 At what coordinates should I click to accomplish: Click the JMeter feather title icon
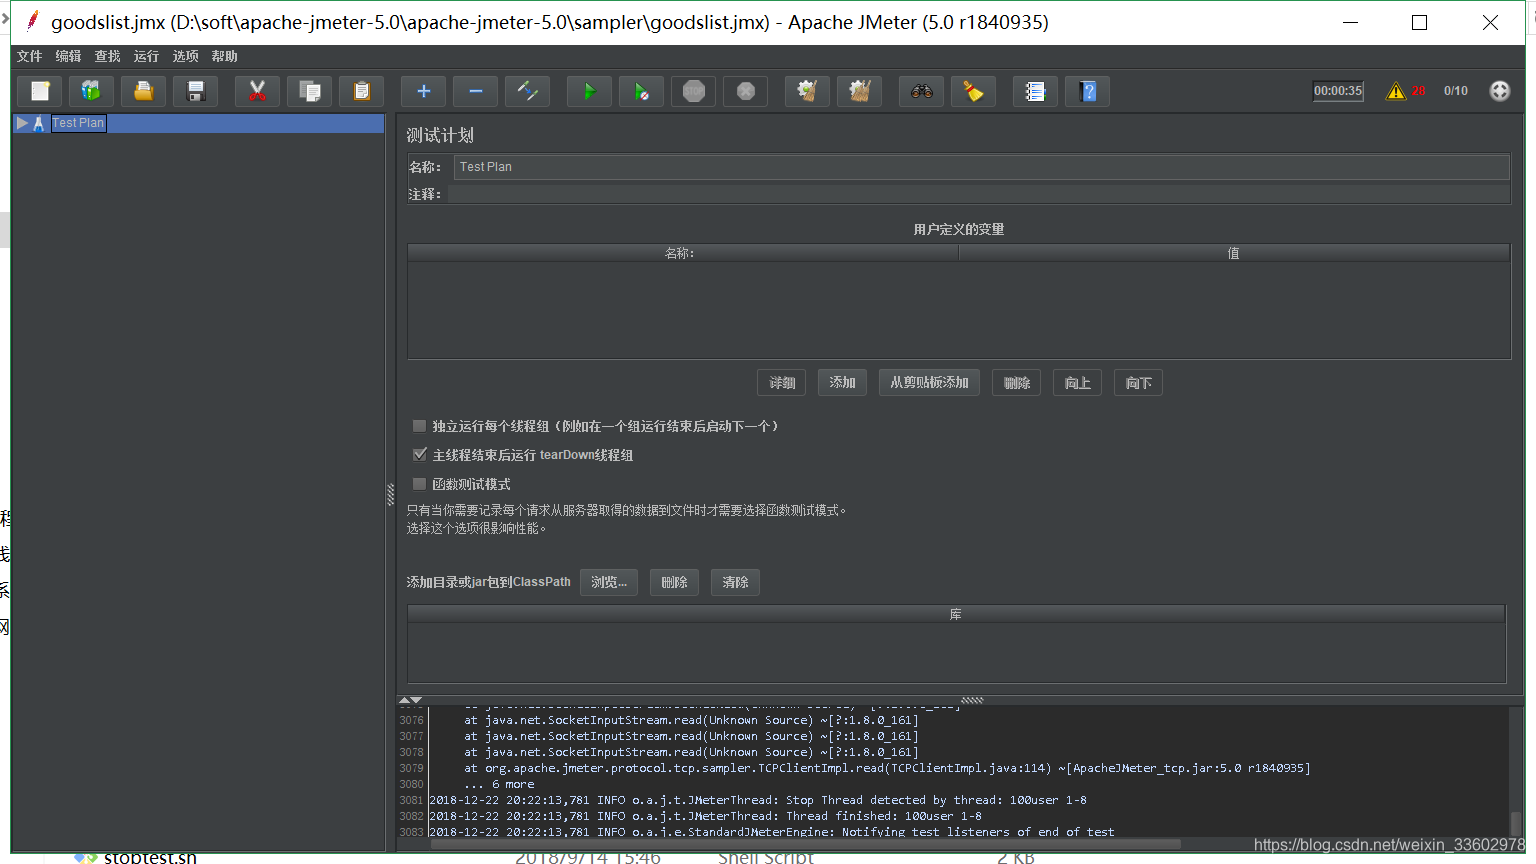click(33, 21)
